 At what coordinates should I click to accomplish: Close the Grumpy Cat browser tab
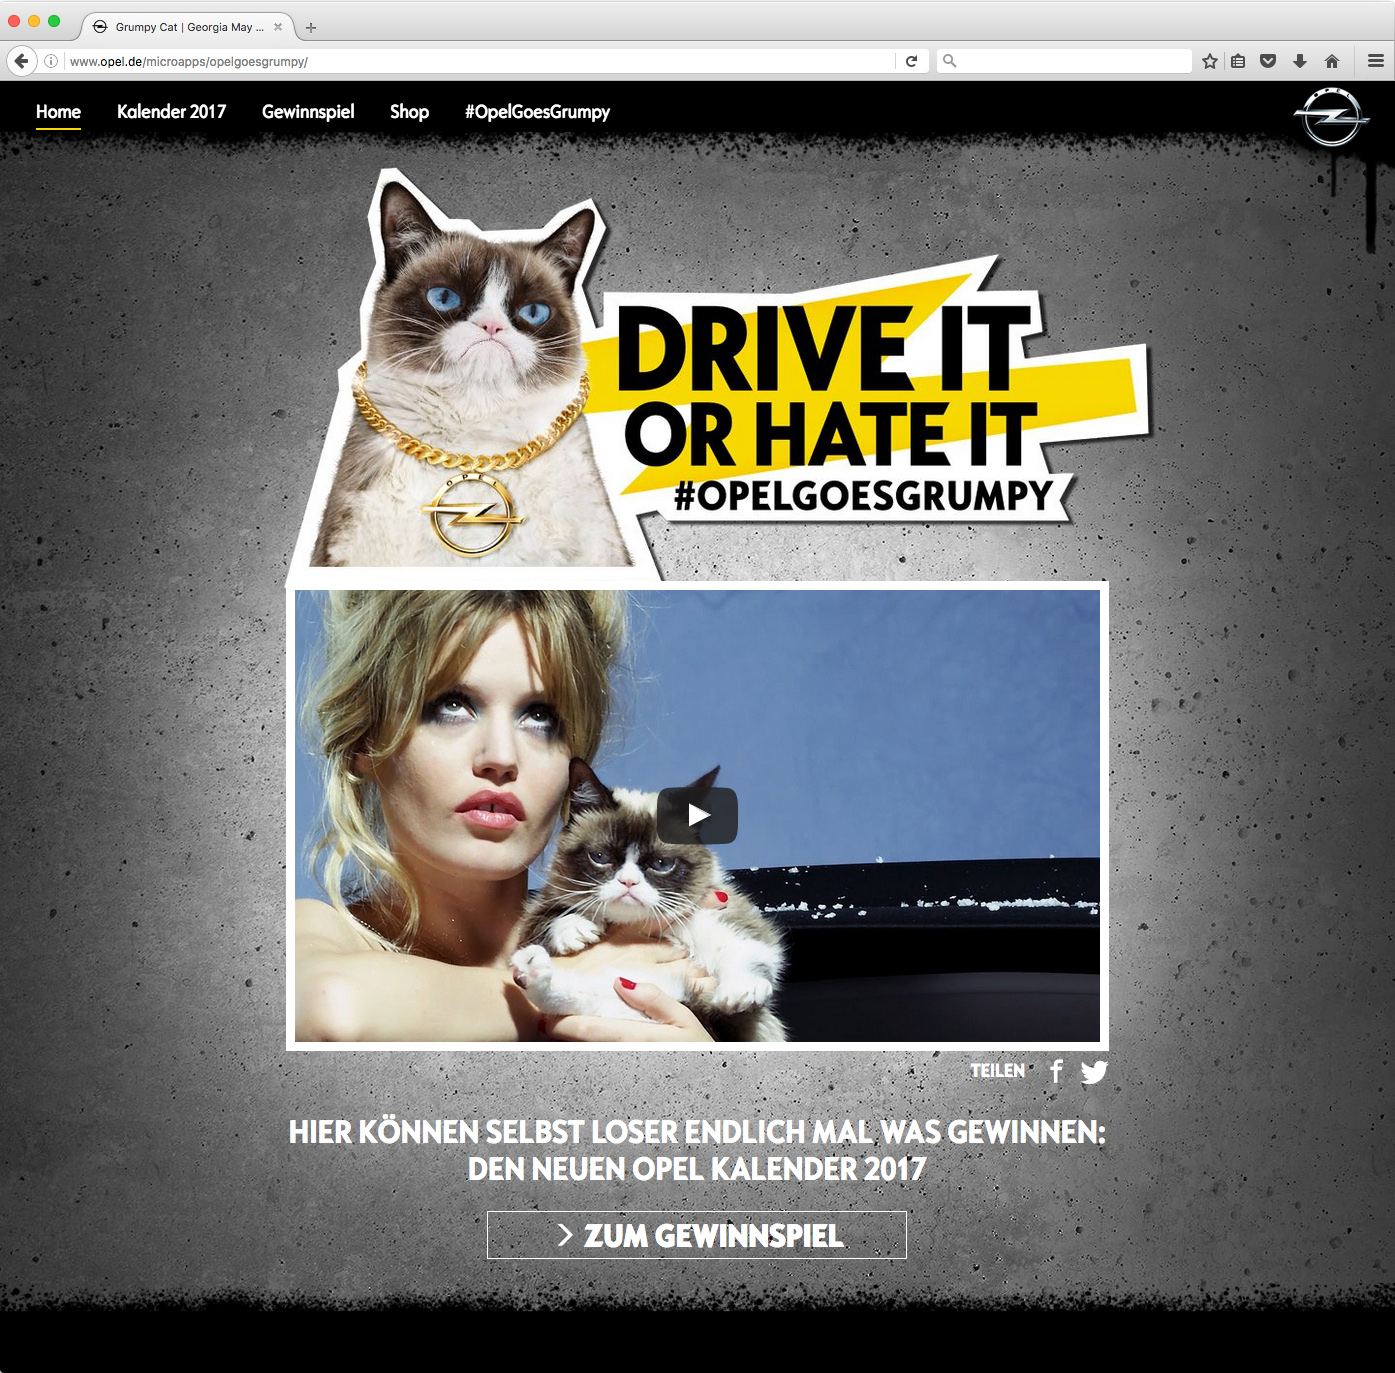coord(278,27)
